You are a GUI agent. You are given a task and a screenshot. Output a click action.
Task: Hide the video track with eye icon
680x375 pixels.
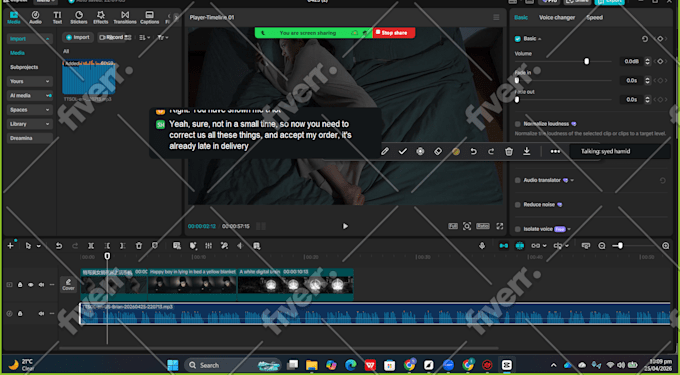(x=30, y=285)
